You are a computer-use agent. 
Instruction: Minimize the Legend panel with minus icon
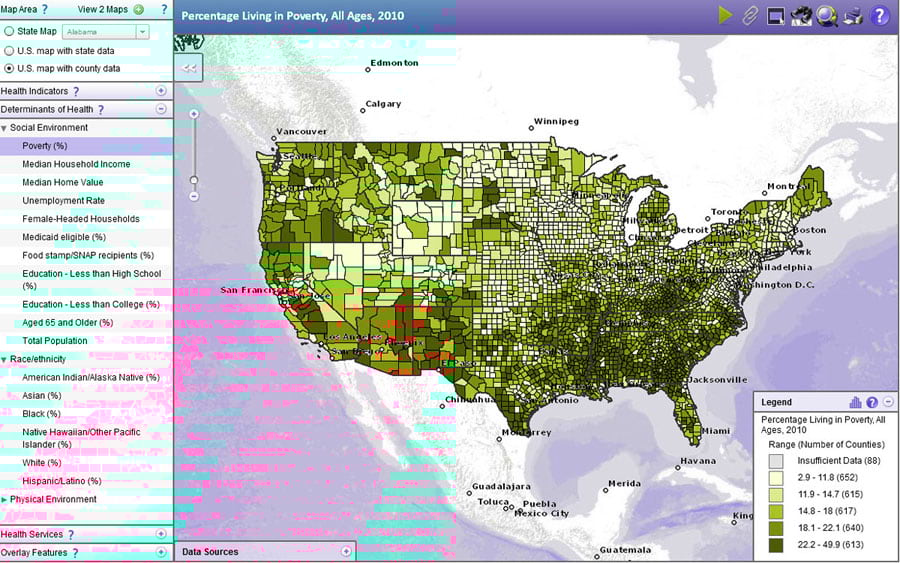coord(888,402)
